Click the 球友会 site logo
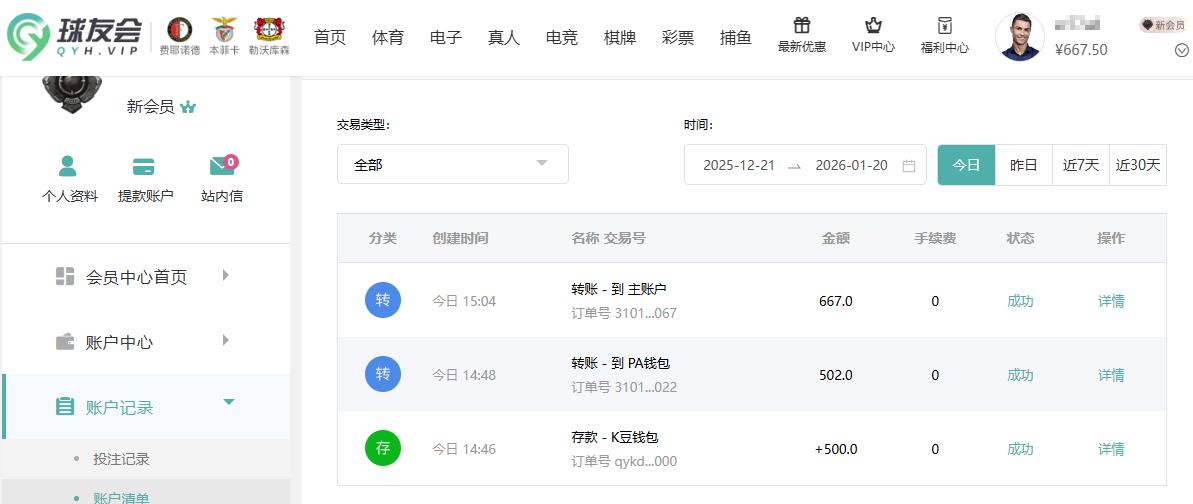Image resolution: width=1193 pixels, height=504 pixels. (75, 37)
